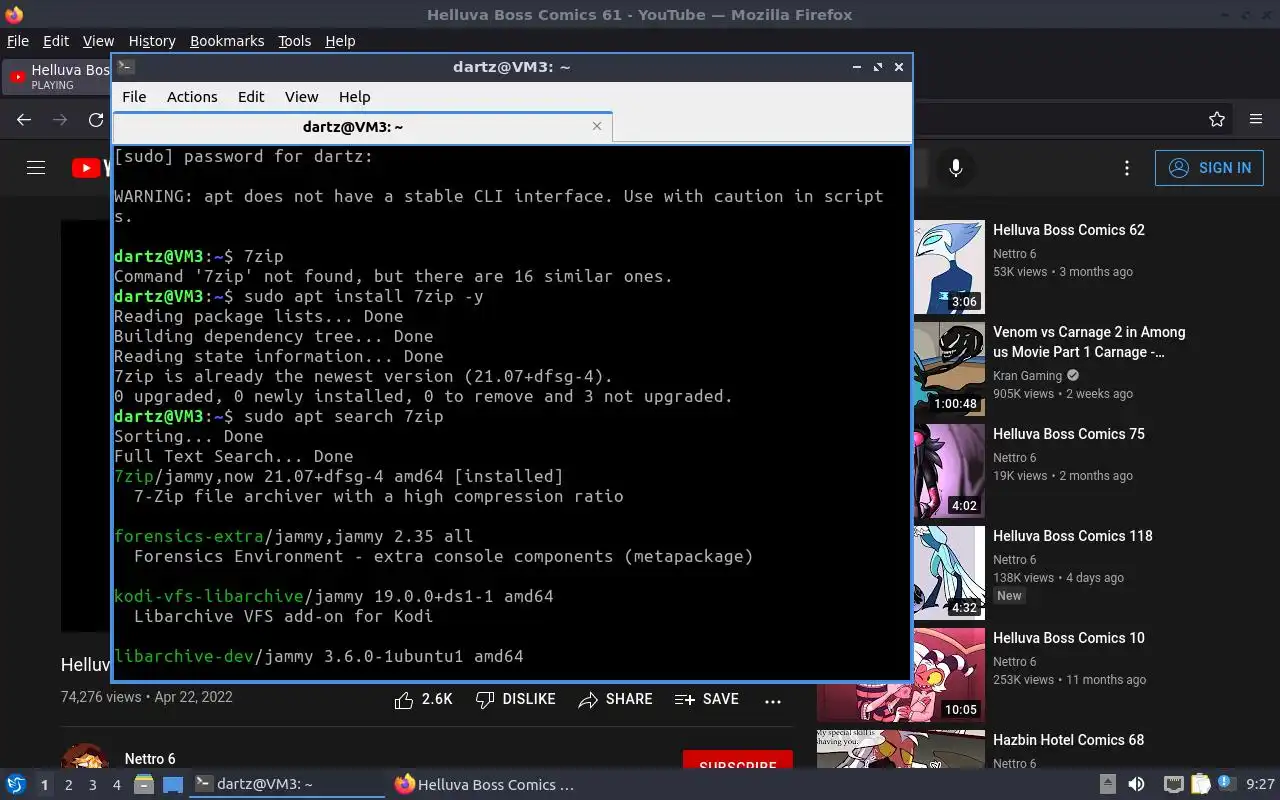Open more actions ellipsis below video
The width and height of the screenshot is (1280, 800).
772,701
